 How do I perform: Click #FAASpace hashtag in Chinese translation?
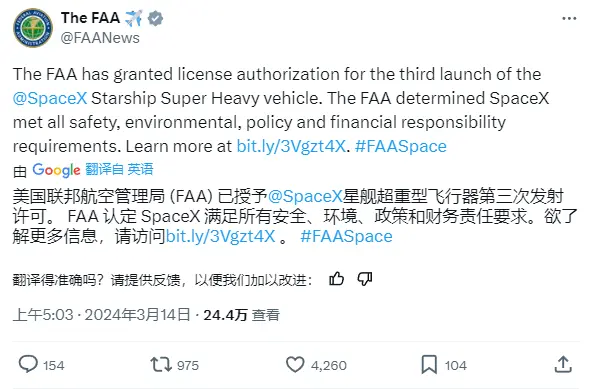coord(346,236)
